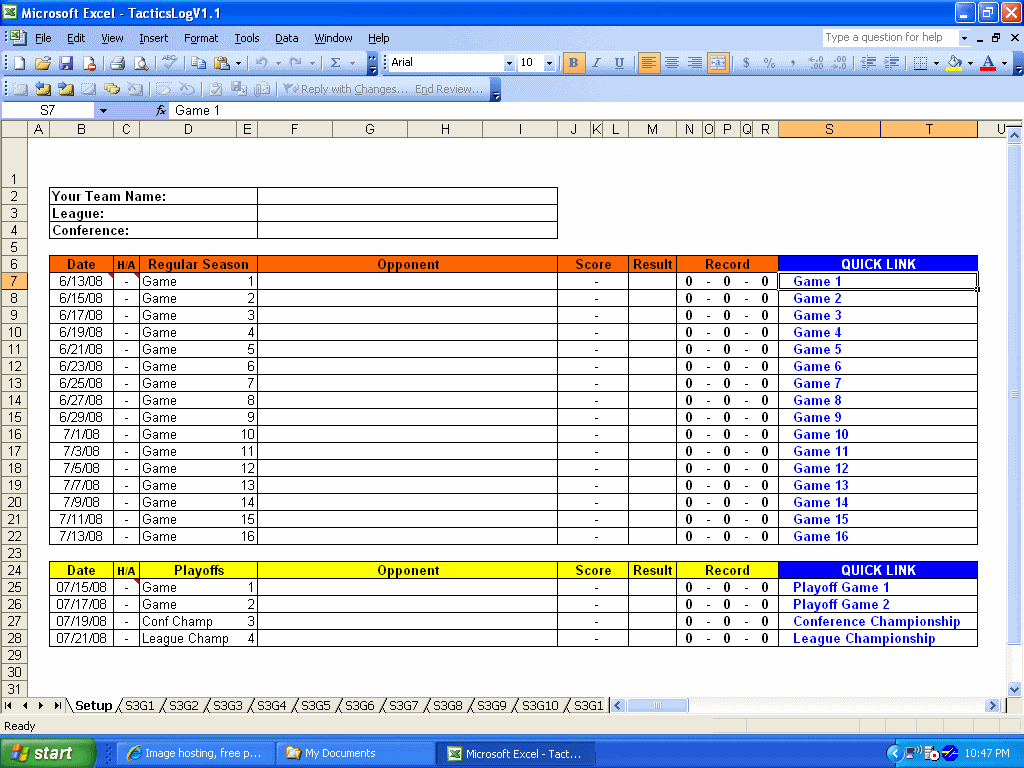Expand the Arial font name dropdown
Image resolution: width=1024 pixels, height=768 pixels.
coord(509,63)
